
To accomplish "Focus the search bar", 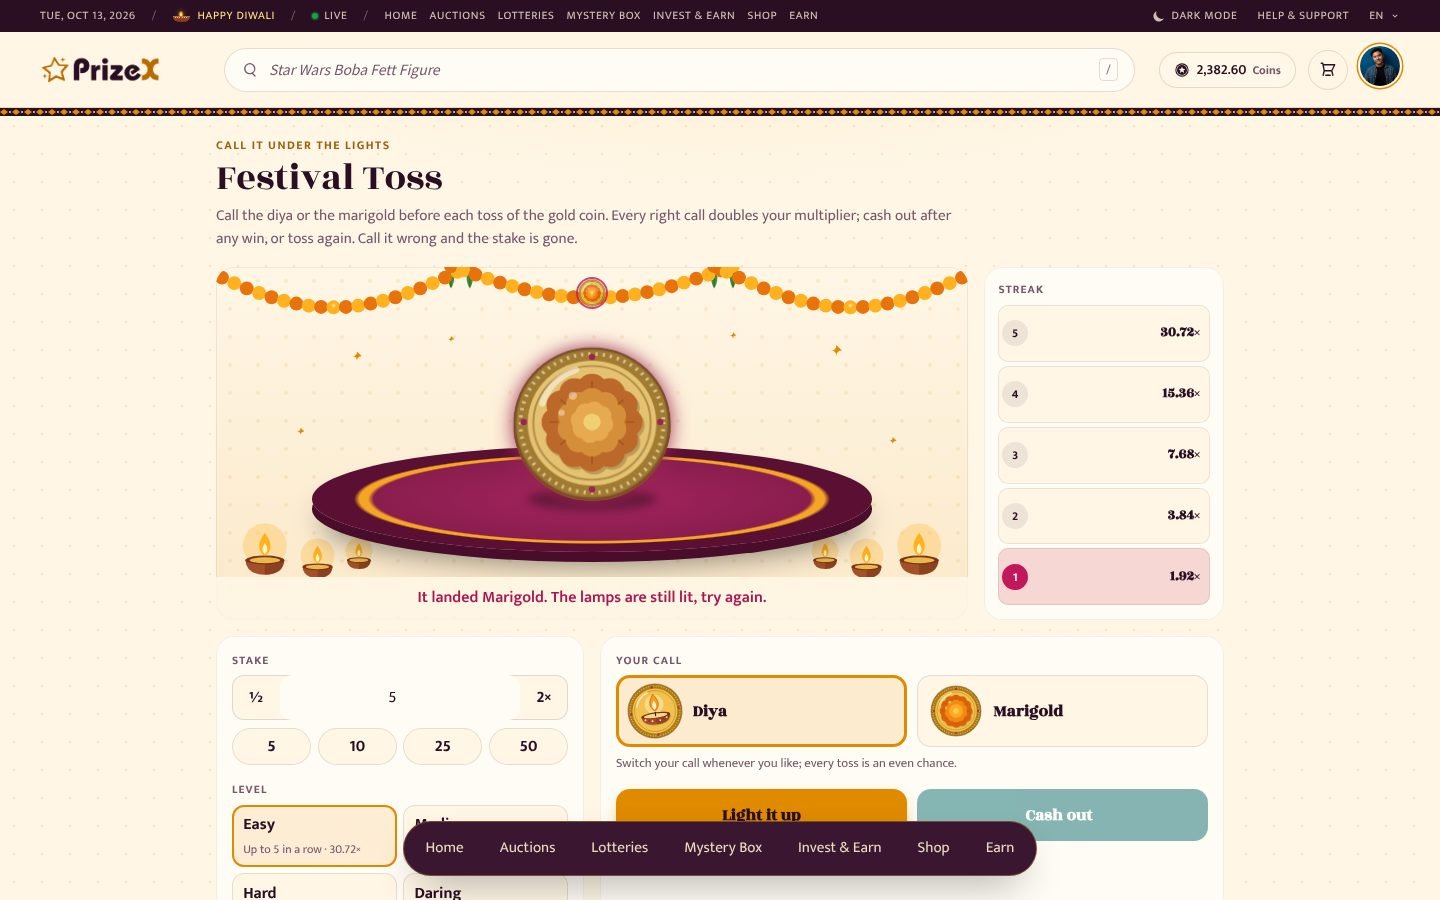I will (679, 70).
